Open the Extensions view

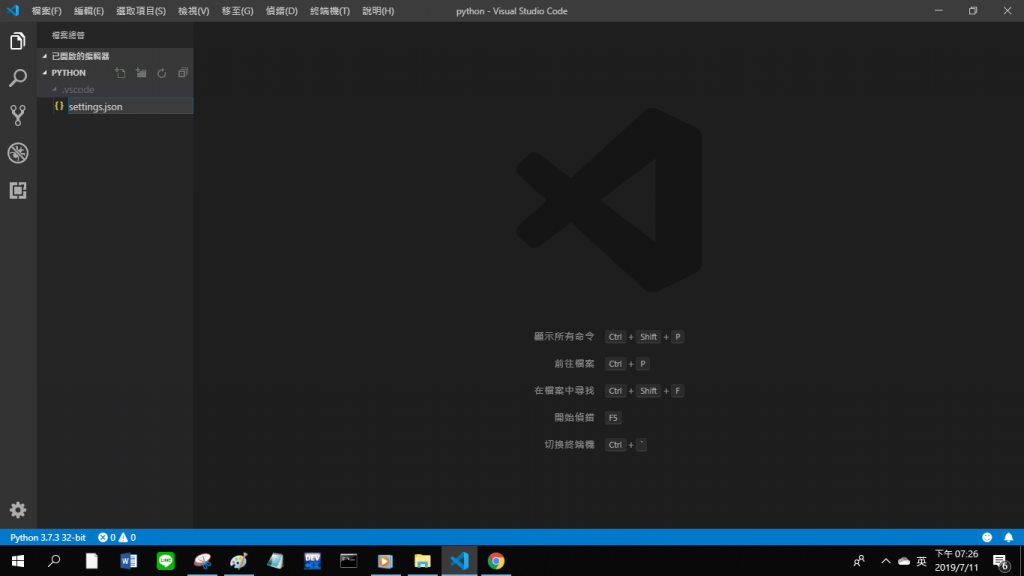pyautogui.click(x=18, y=190)
